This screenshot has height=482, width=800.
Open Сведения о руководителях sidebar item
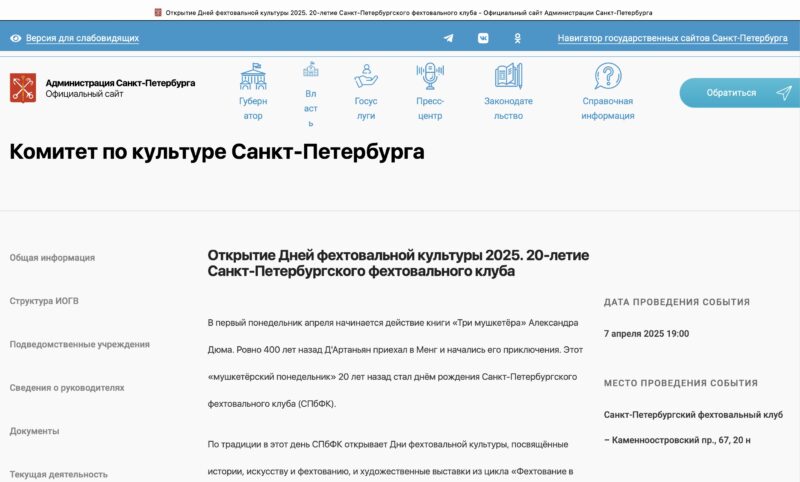pos(67,387)
